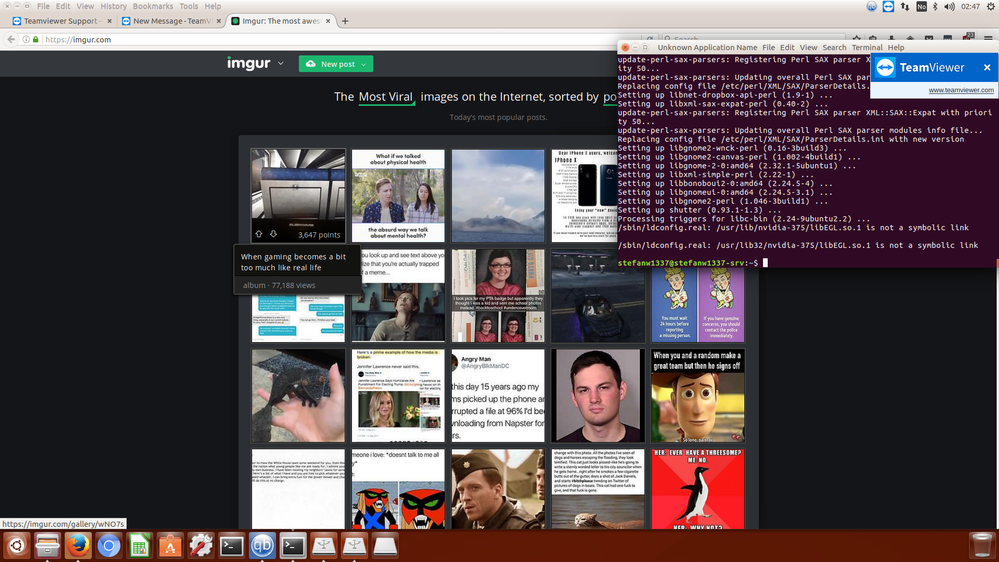
Task: Open the Jennifer Lawrence media thumbnail
Action: [398, 396]
